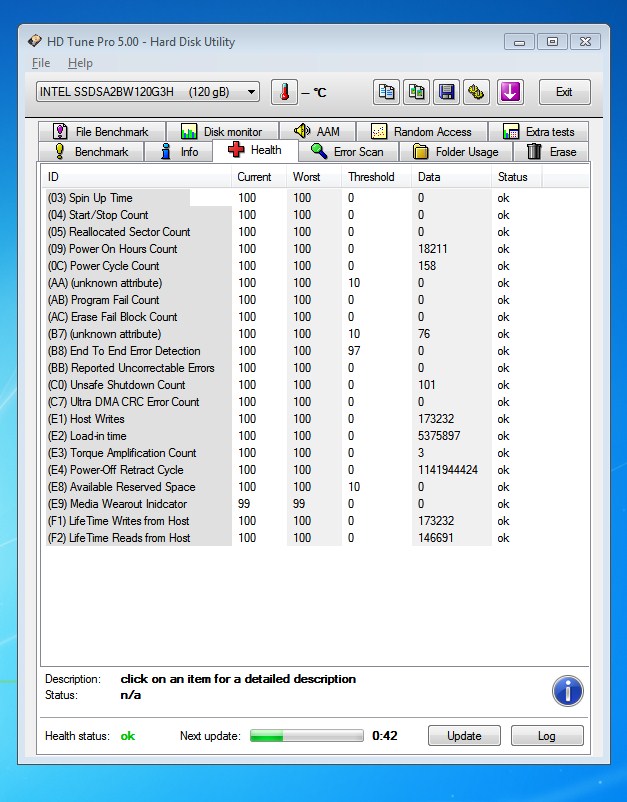Select the (03) Spin Up Time row
The image size is (627, 802).
pyautogui.click(x=315, y=198)
